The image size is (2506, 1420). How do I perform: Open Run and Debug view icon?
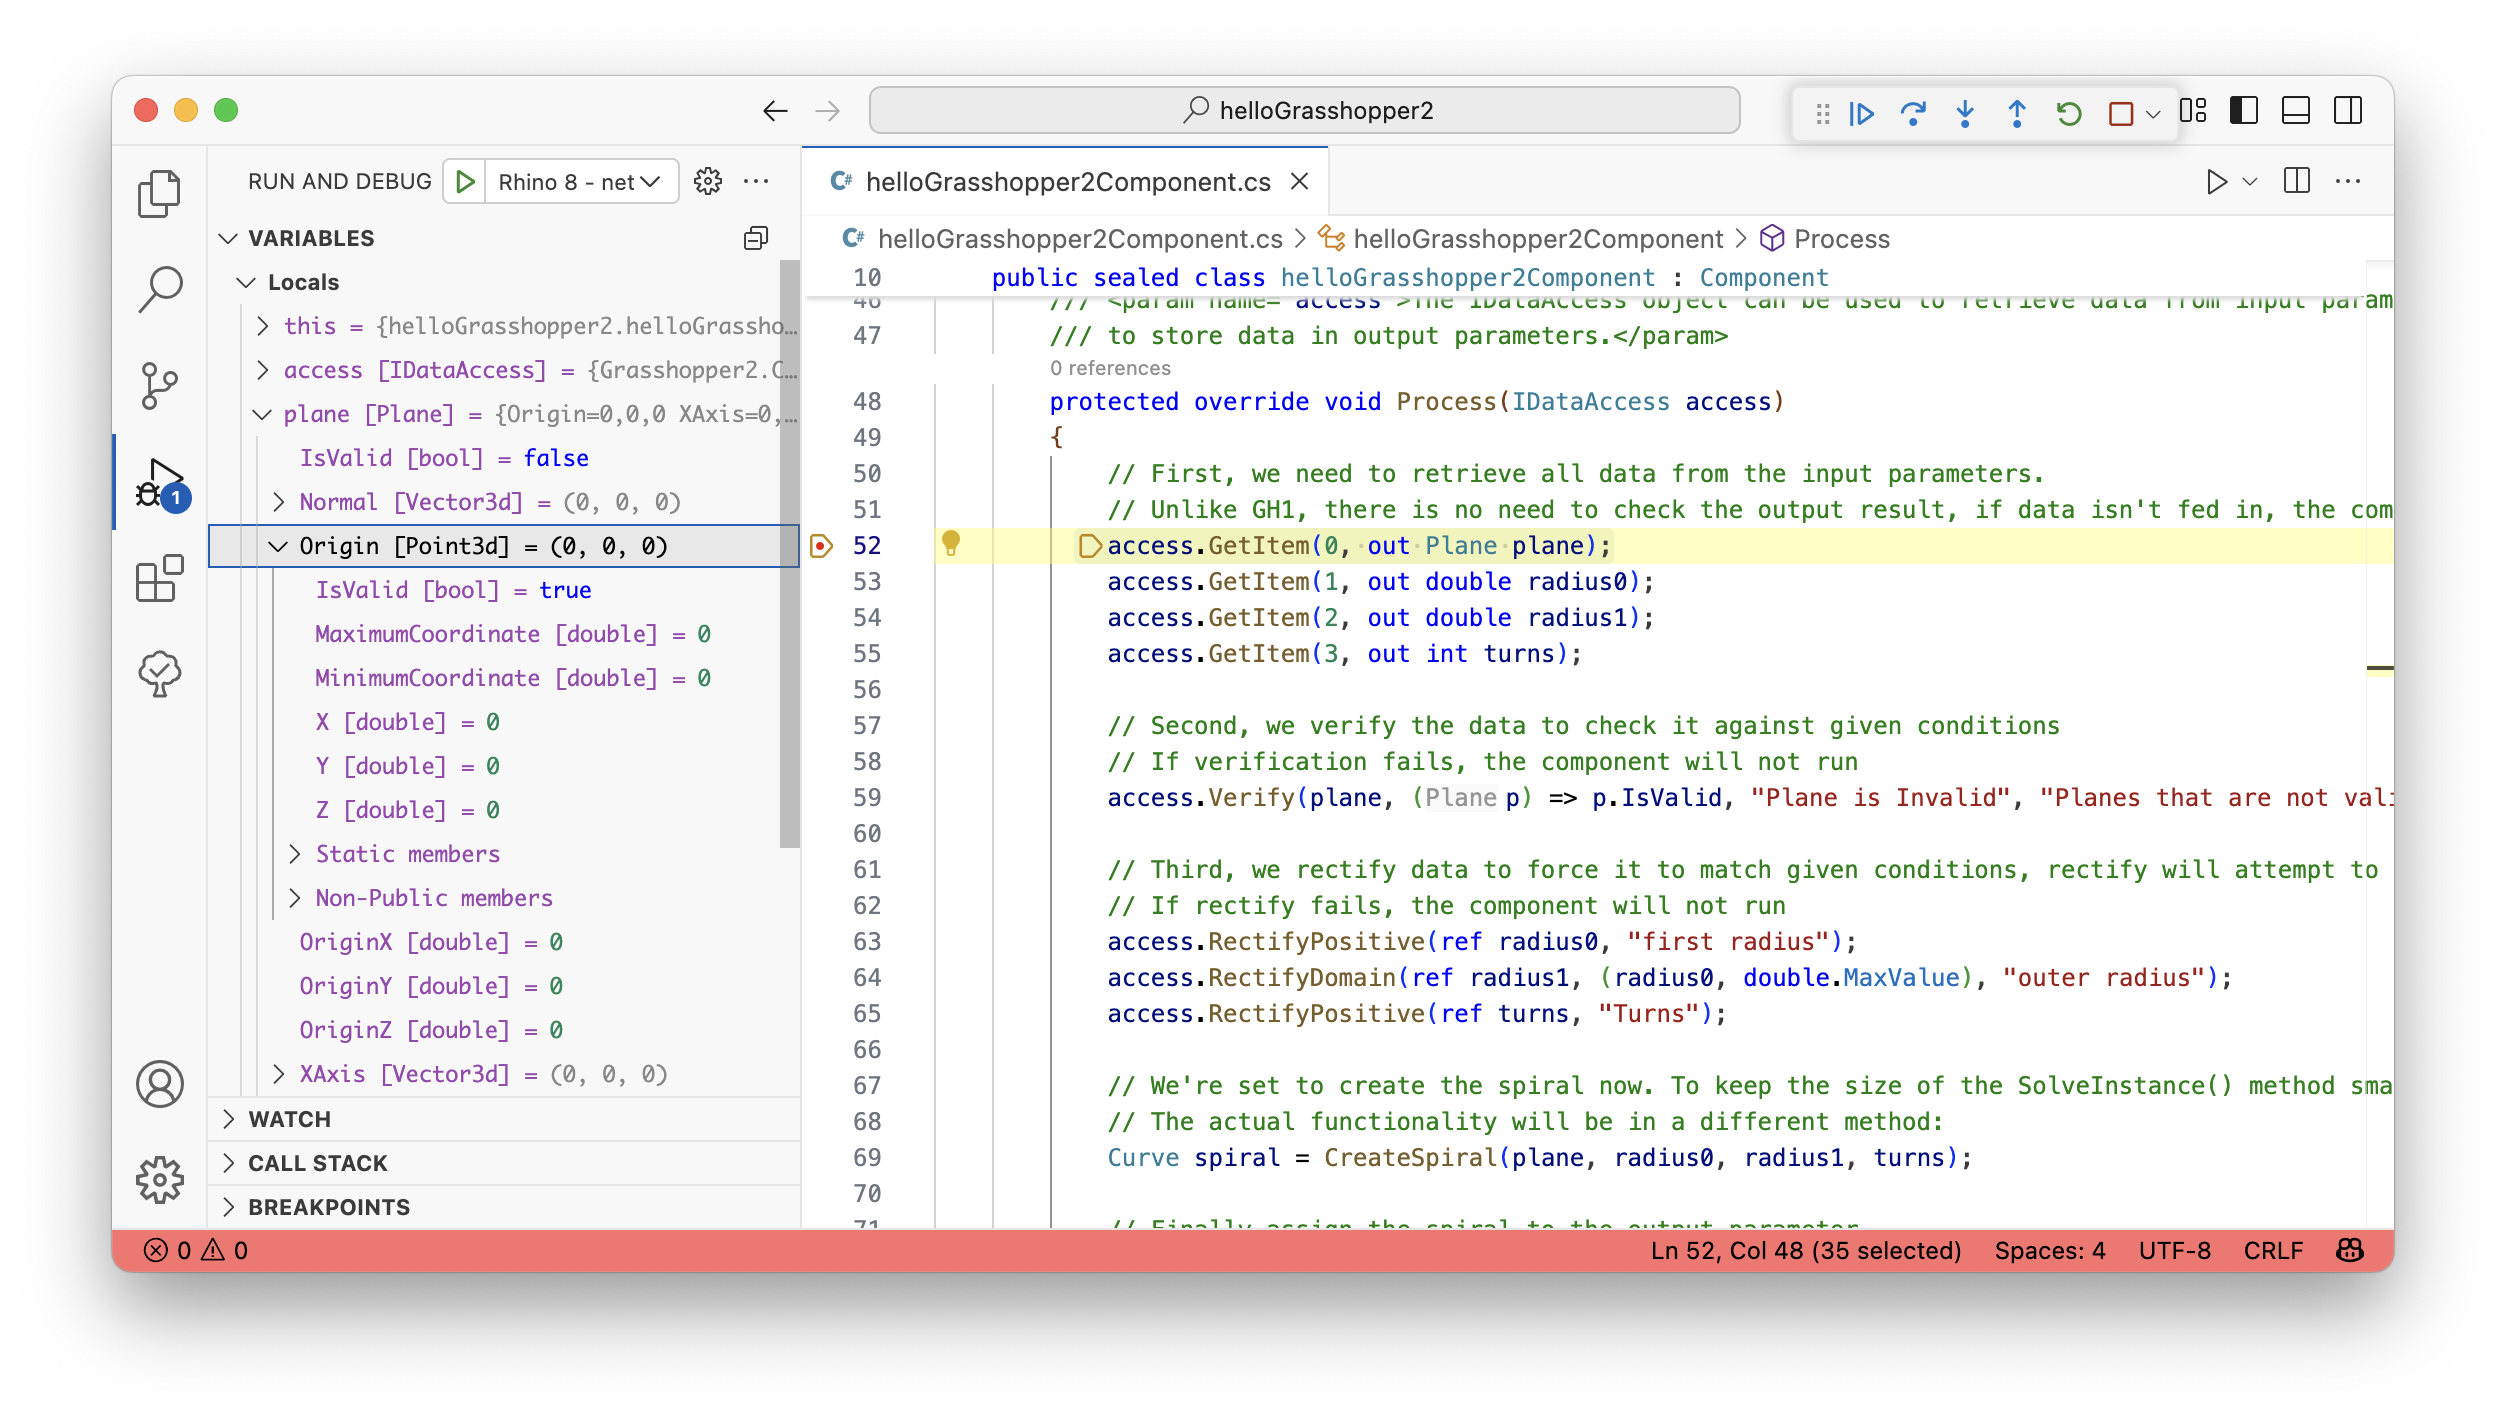coord(162,484)
